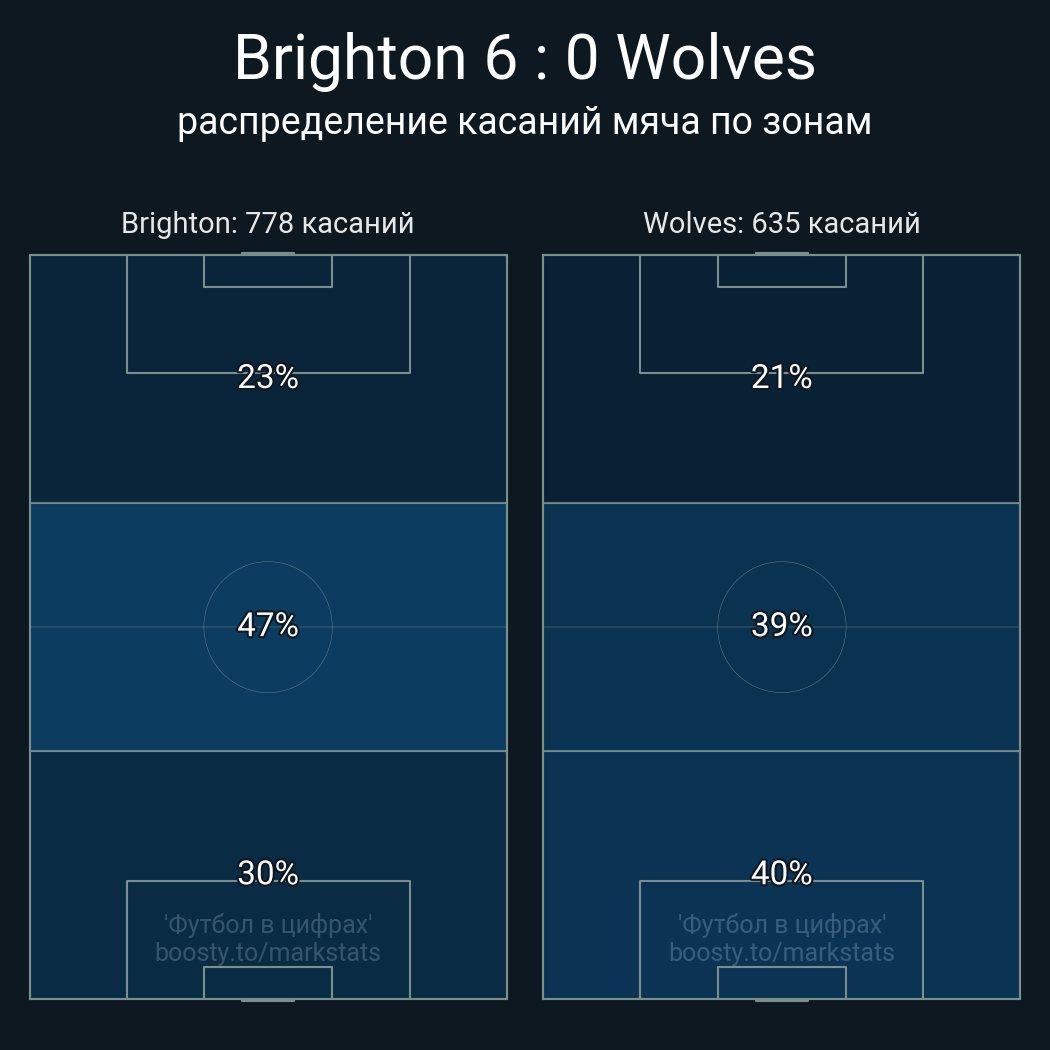The height and width of the screenshot is (1050, 1050).
Task: Click the bottom six-yard box on Wolves' pitch
Action: 781,982
